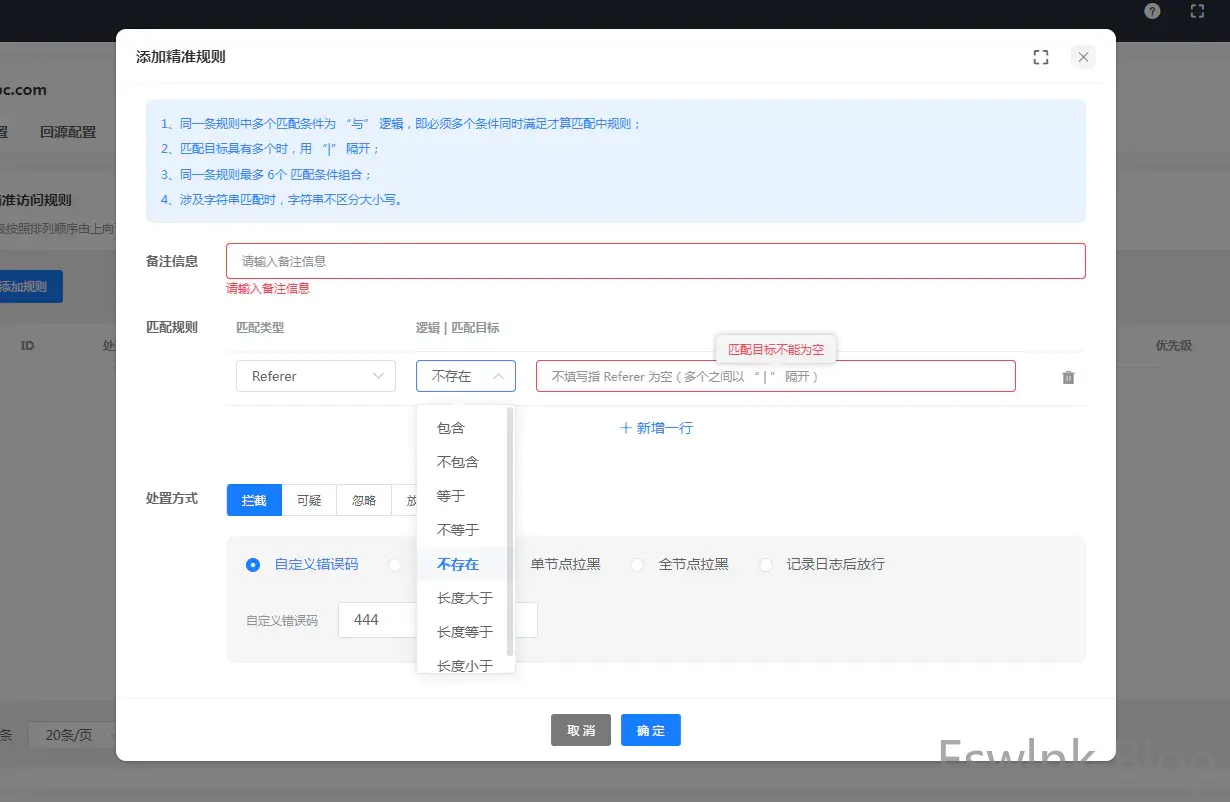Switch handling method to 可疑 tab

click(x=309, y=500)
